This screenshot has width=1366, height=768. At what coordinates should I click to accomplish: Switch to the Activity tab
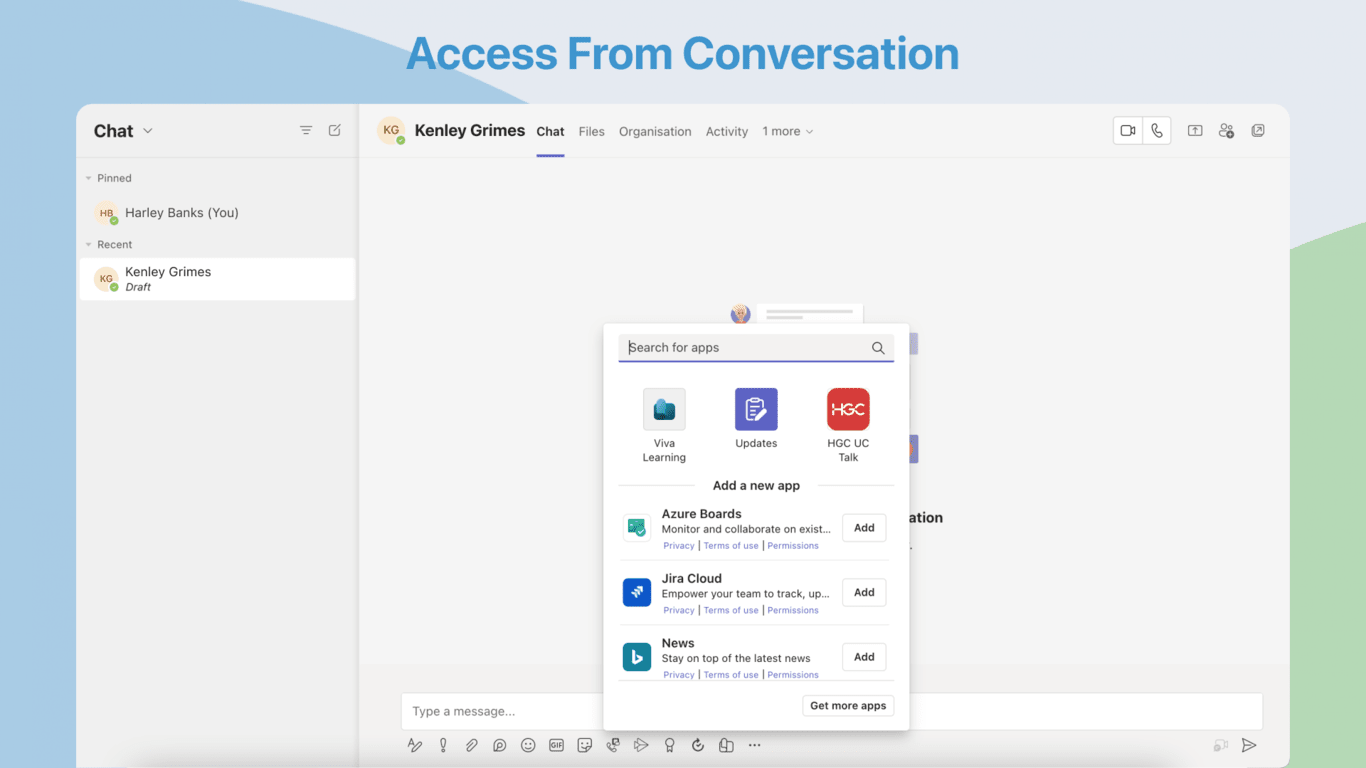click(727, 131)
